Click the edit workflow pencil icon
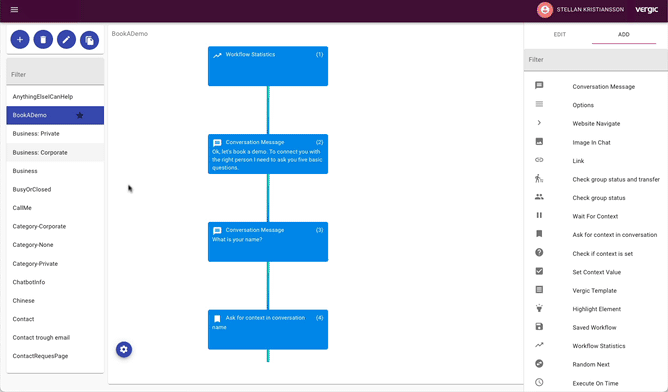 click(x=66, y=40)
